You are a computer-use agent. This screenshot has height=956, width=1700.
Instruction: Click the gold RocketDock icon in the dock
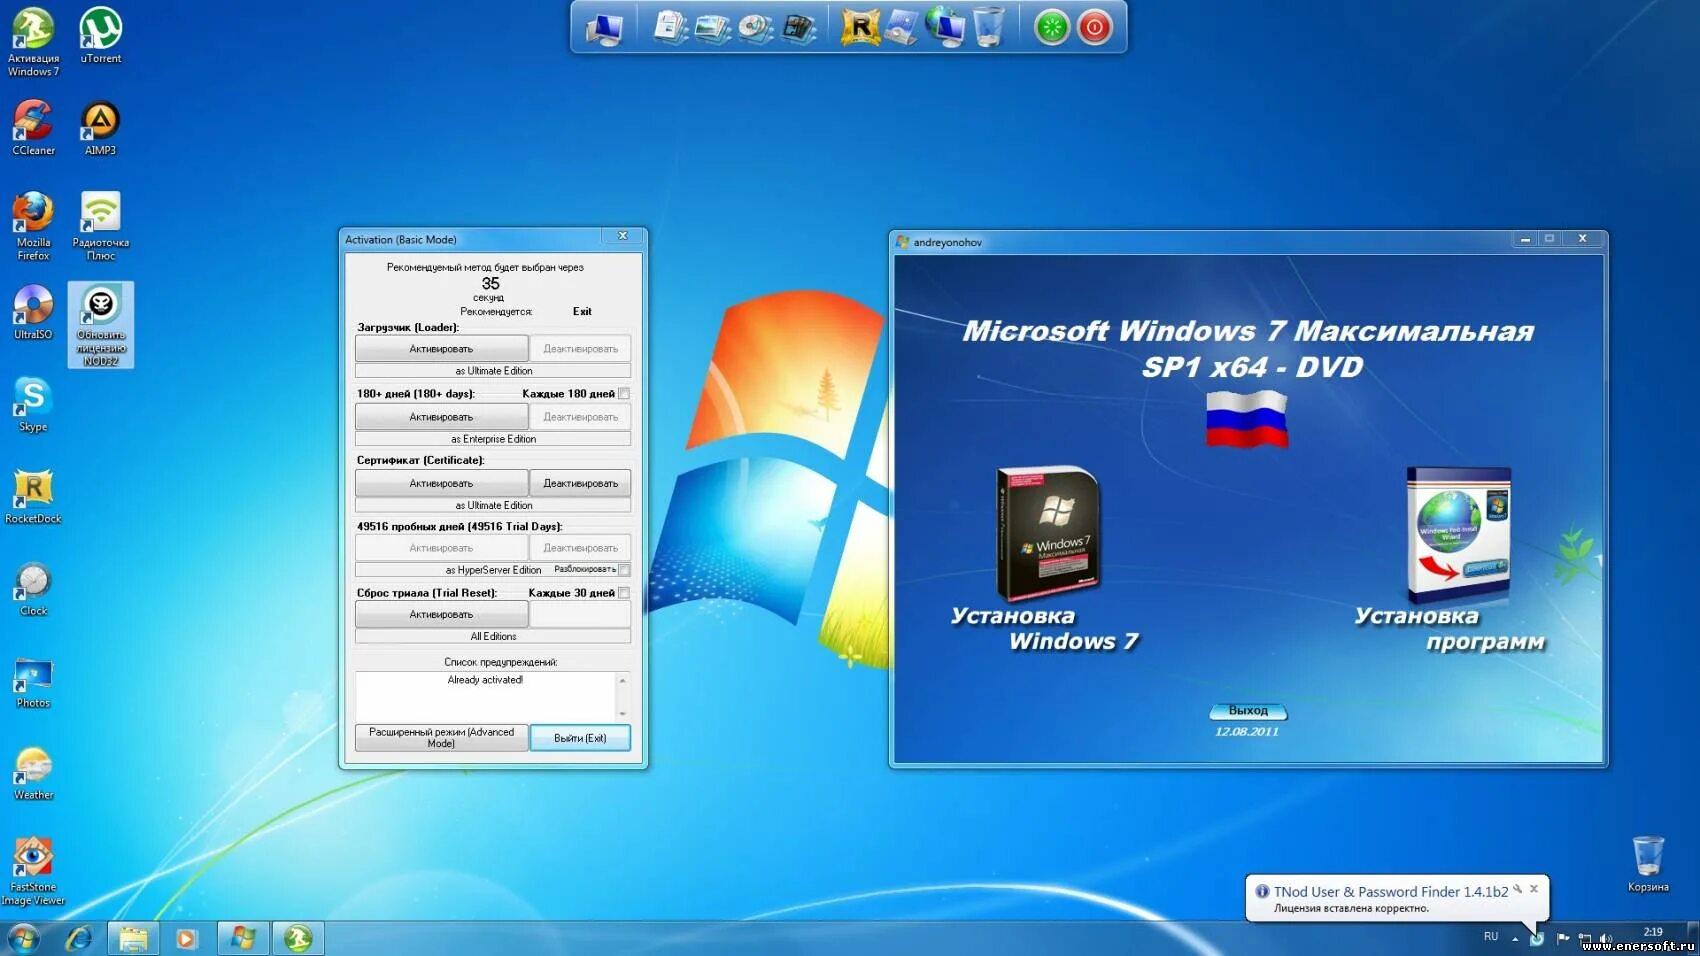pyautogui.click(x=859, y=27)
